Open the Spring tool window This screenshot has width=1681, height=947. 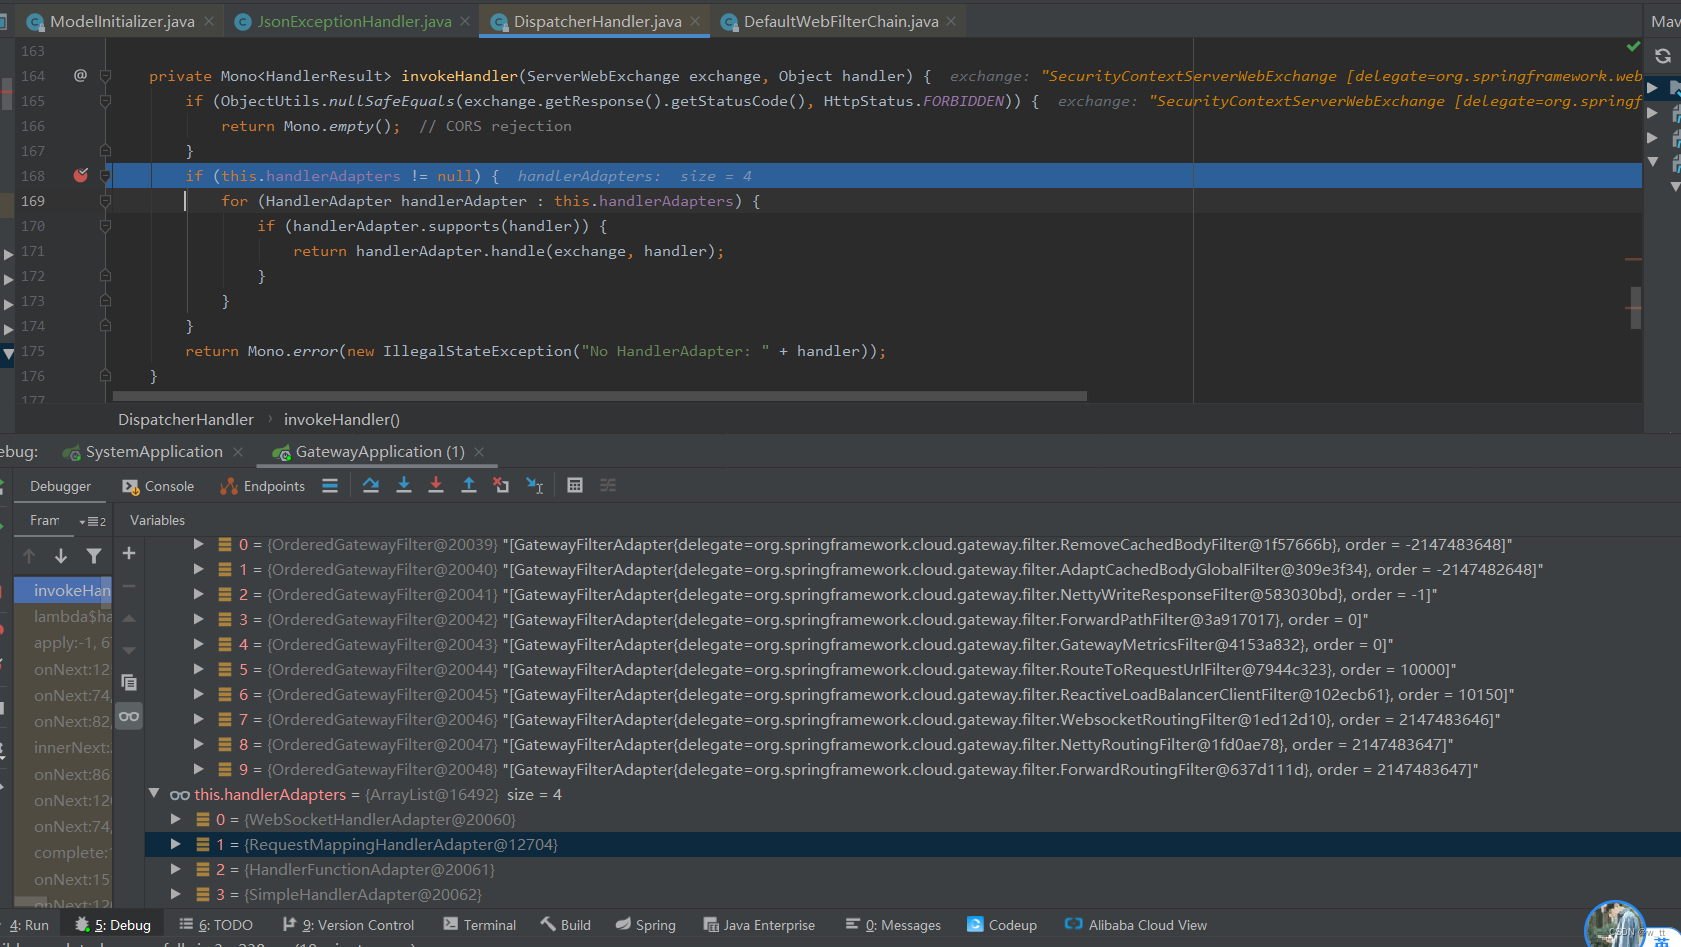tap(645, 925)
